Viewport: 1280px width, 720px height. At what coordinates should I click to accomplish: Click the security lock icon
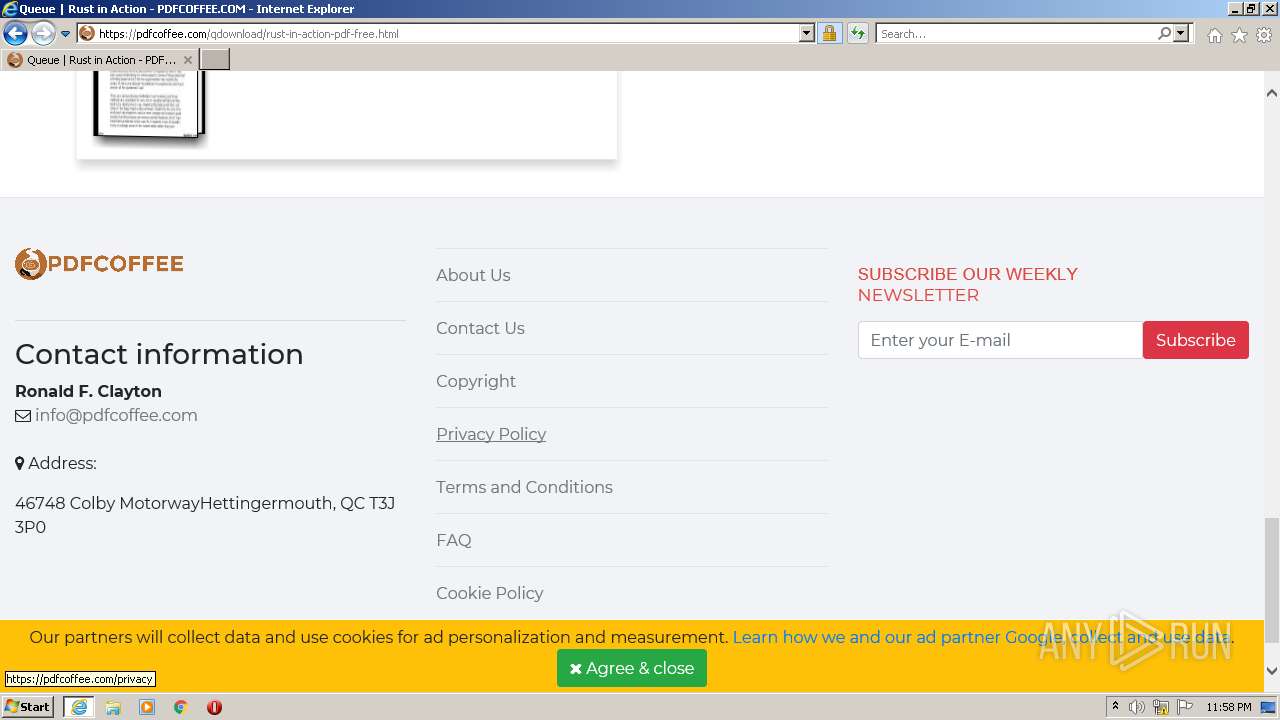(x=829, y=33)
